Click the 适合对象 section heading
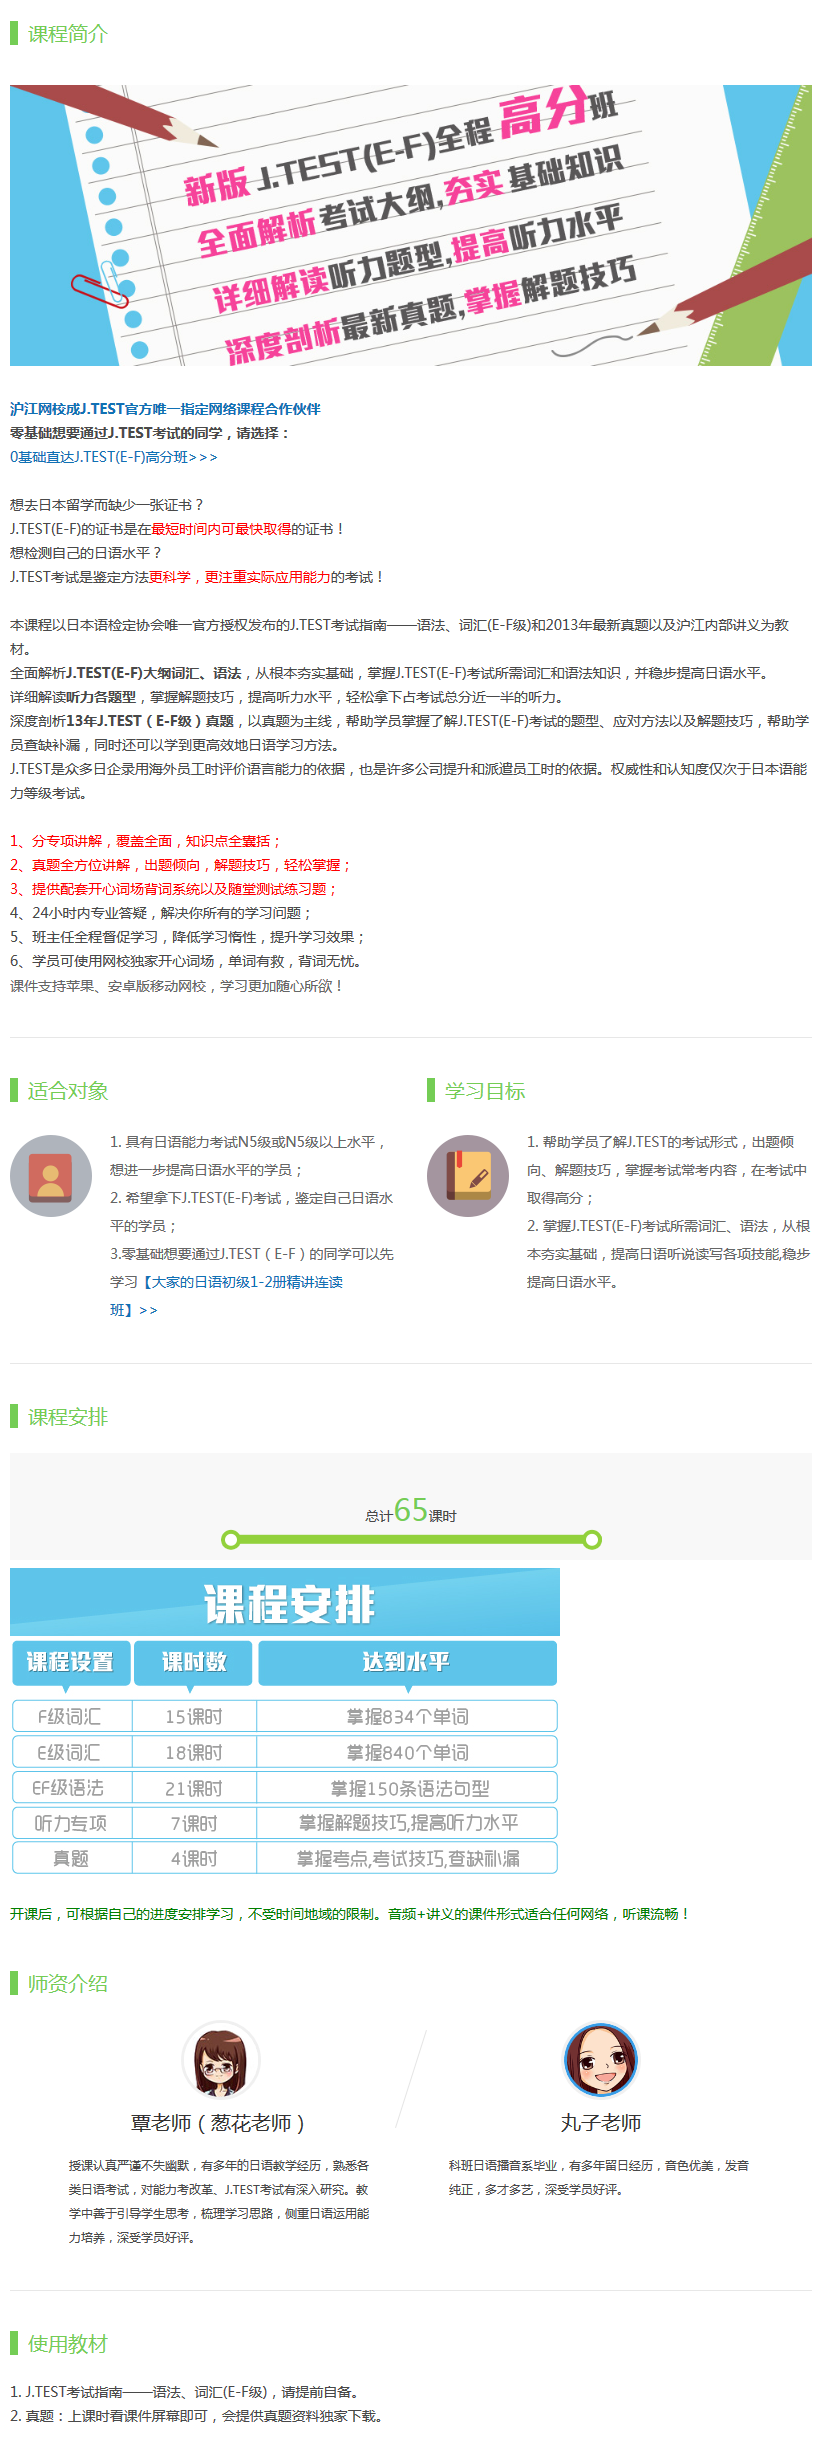The width and height of the screenshot is (822, 2463). coord(68,1091)
